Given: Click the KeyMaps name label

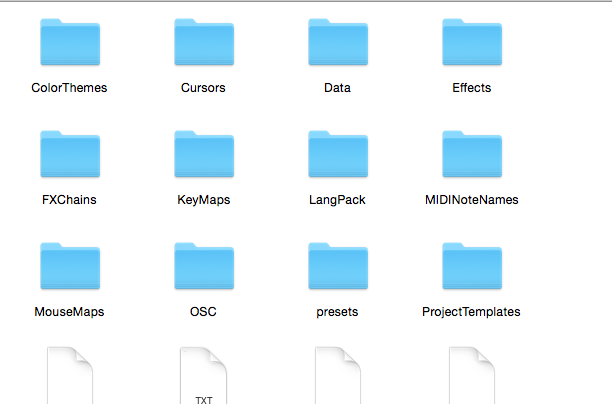Looking at the screenshot, I should (x=204, y=200).
